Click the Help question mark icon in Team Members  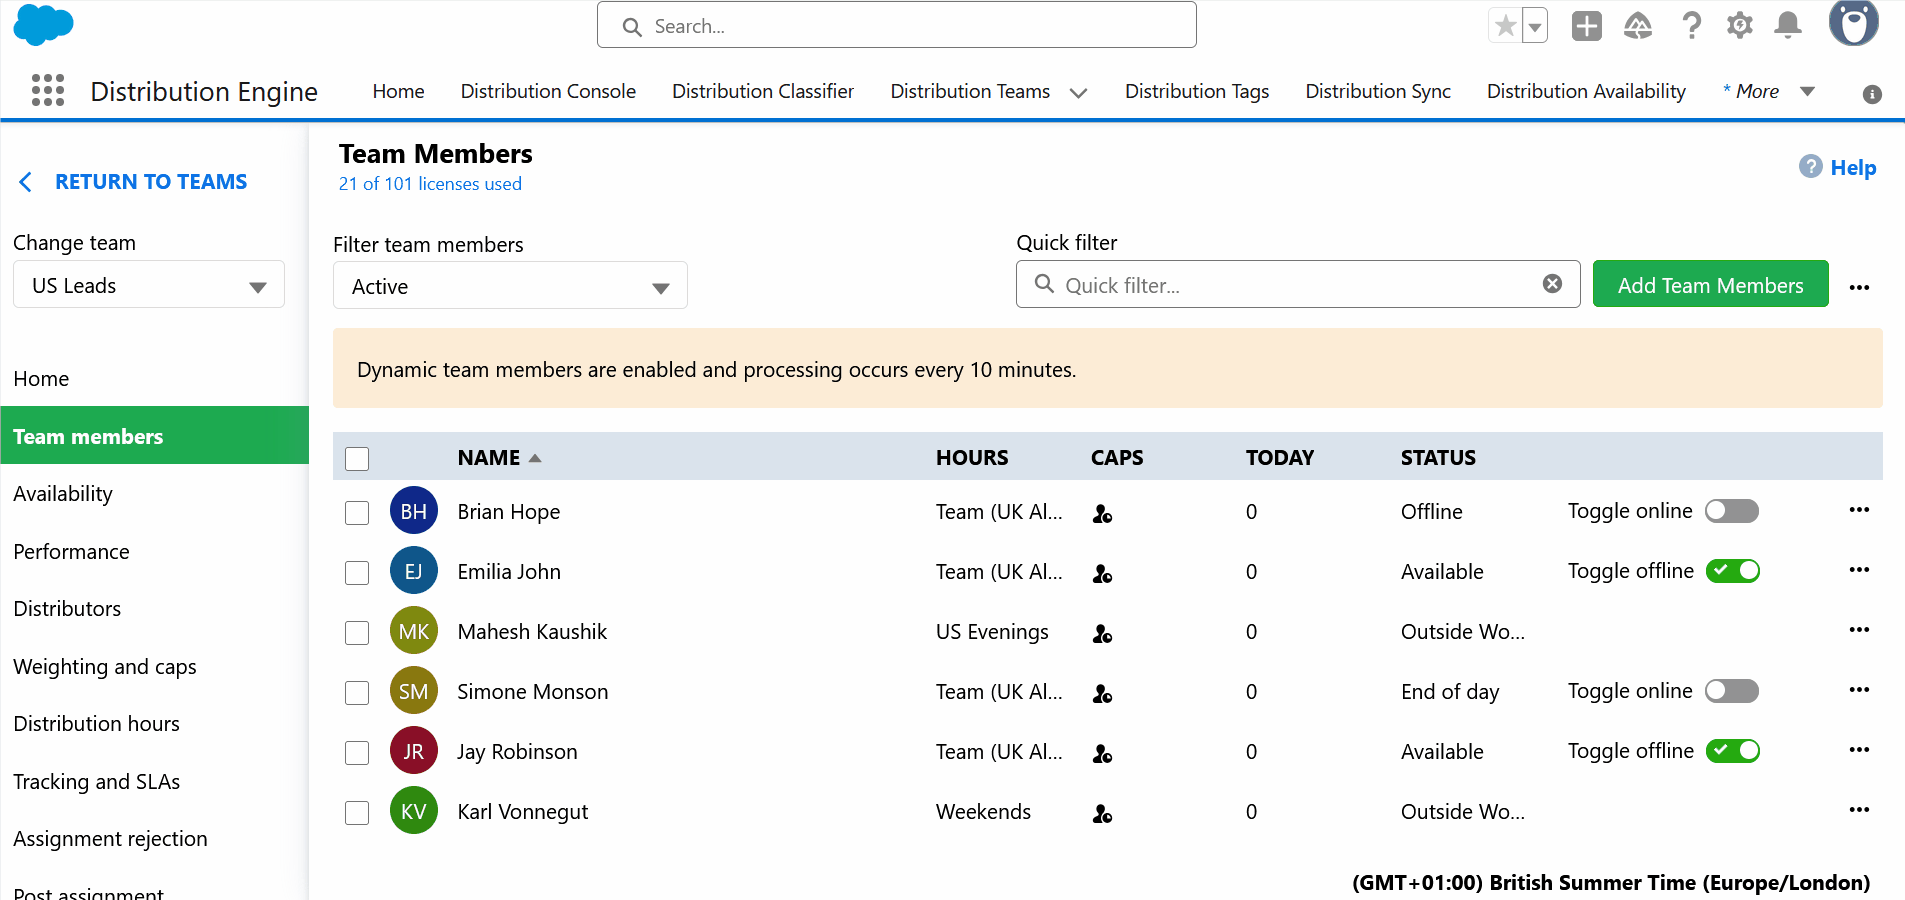point(1811,166)
